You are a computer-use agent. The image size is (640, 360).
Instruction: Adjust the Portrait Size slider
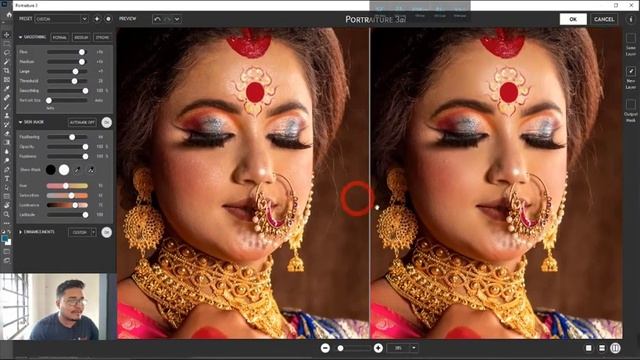pos(67,100)
